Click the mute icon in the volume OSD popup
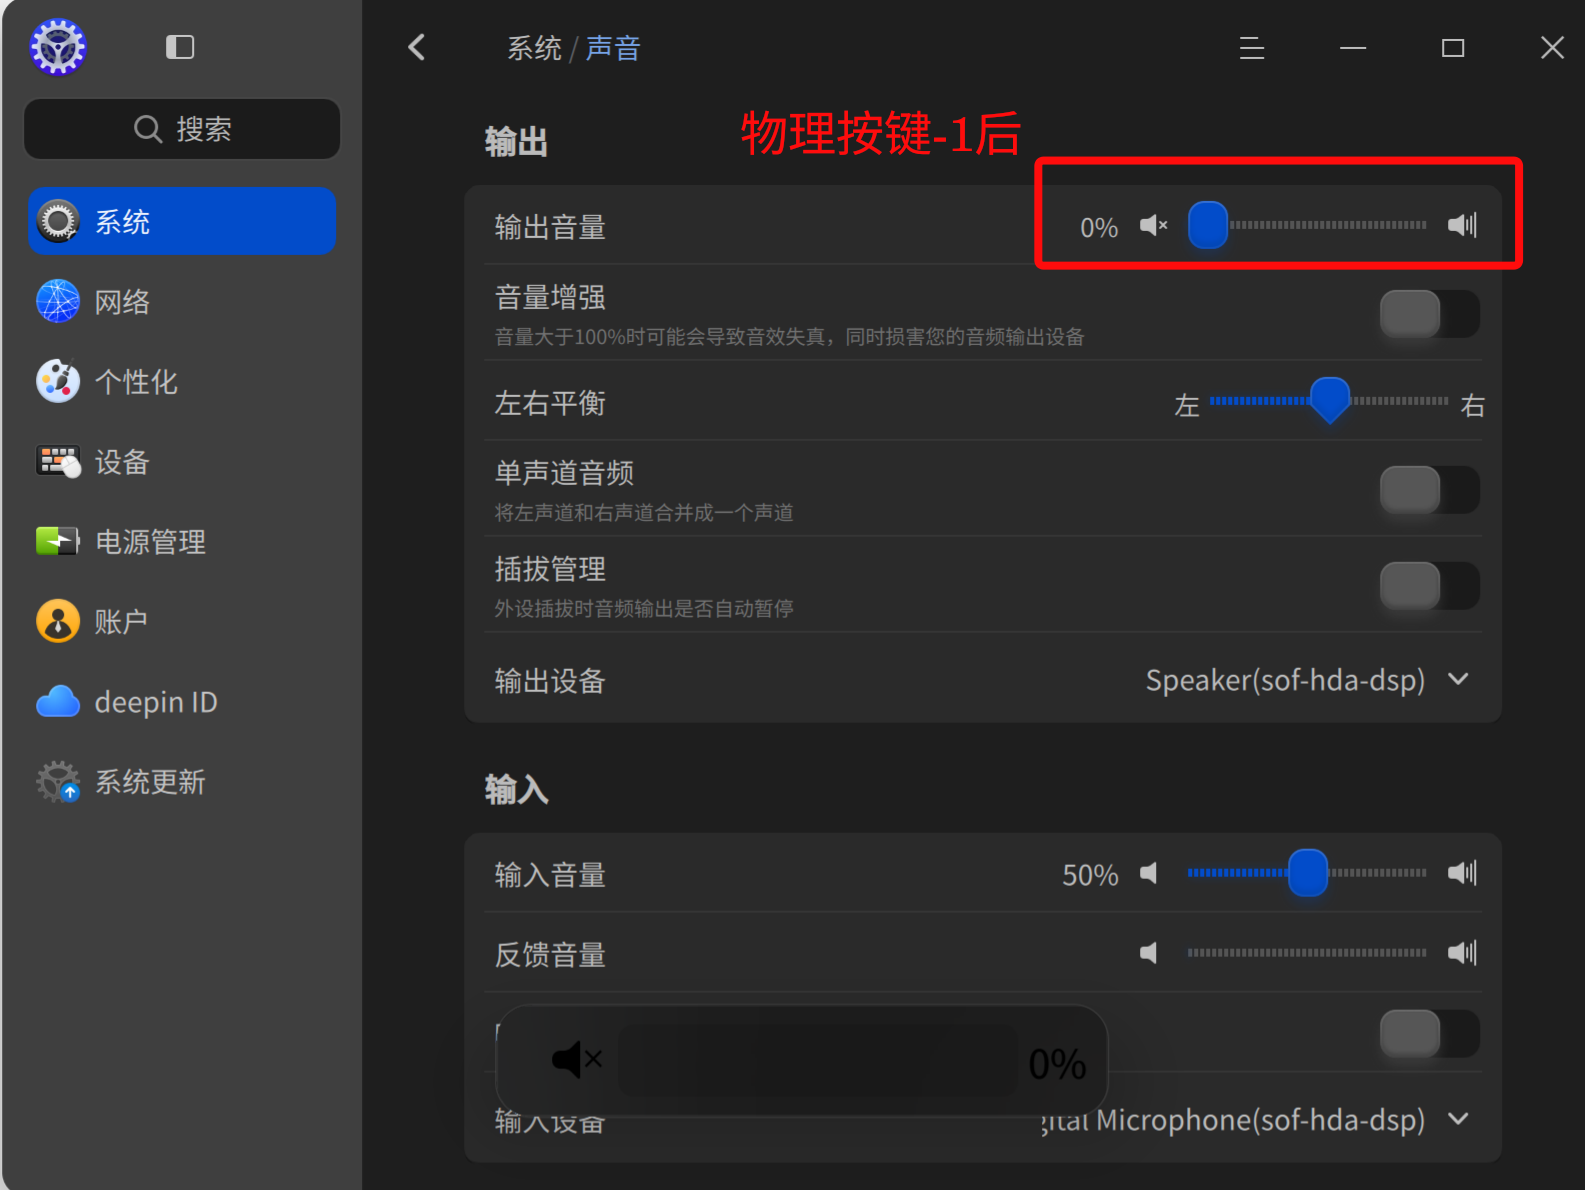Image resolution: width=1585 pixels, height=1190 pixels. point(577,1059)
